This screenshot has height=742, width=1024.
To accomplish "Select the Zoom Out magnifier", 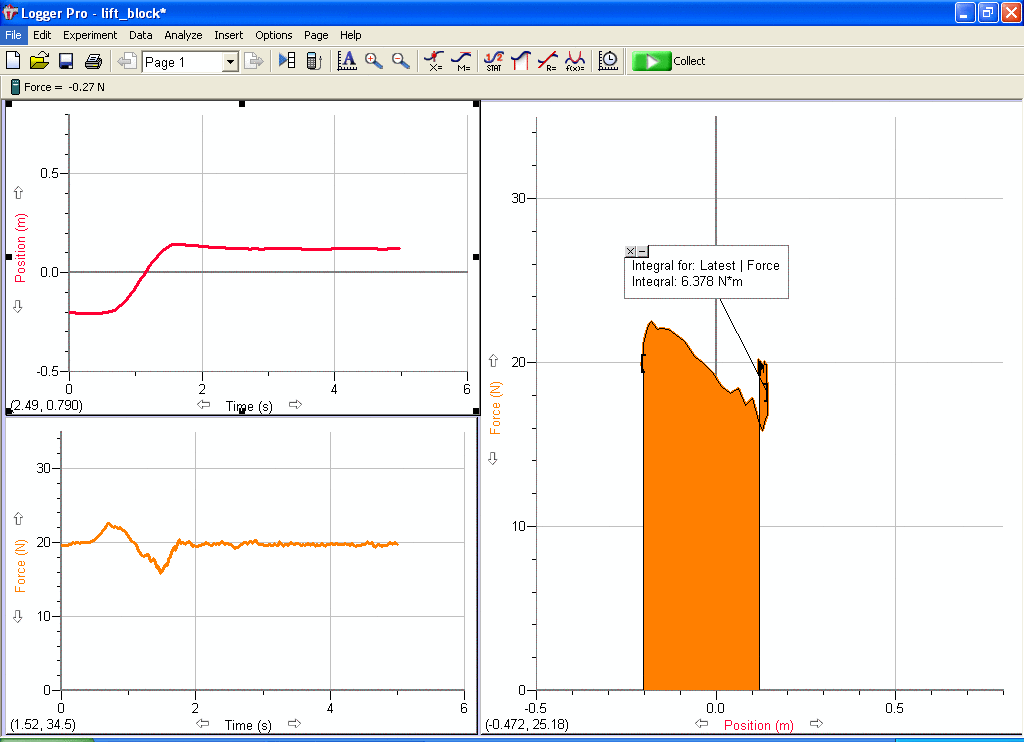I will pos(400,61).
